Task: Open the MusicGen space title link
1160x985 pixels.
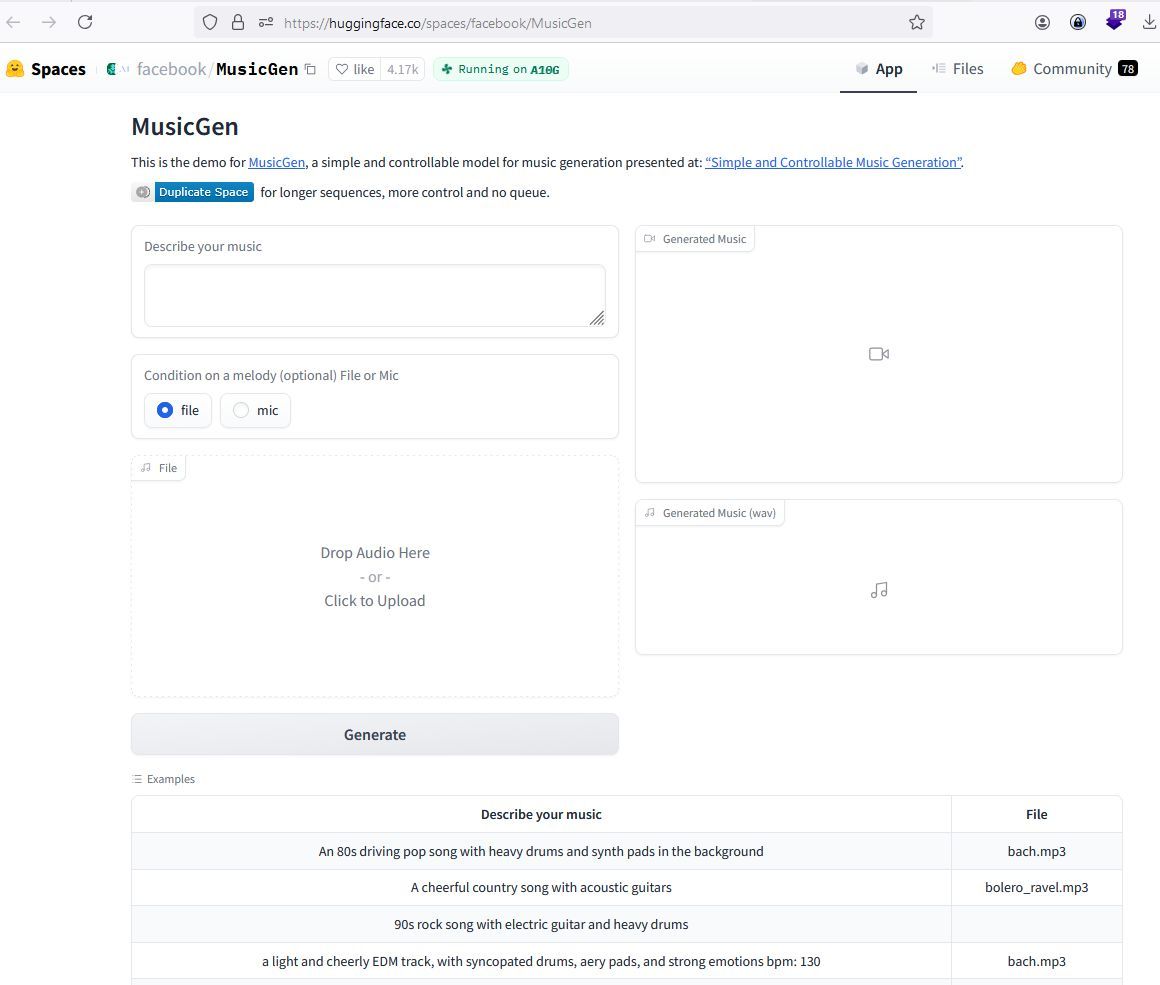Action: pos(257,69)
